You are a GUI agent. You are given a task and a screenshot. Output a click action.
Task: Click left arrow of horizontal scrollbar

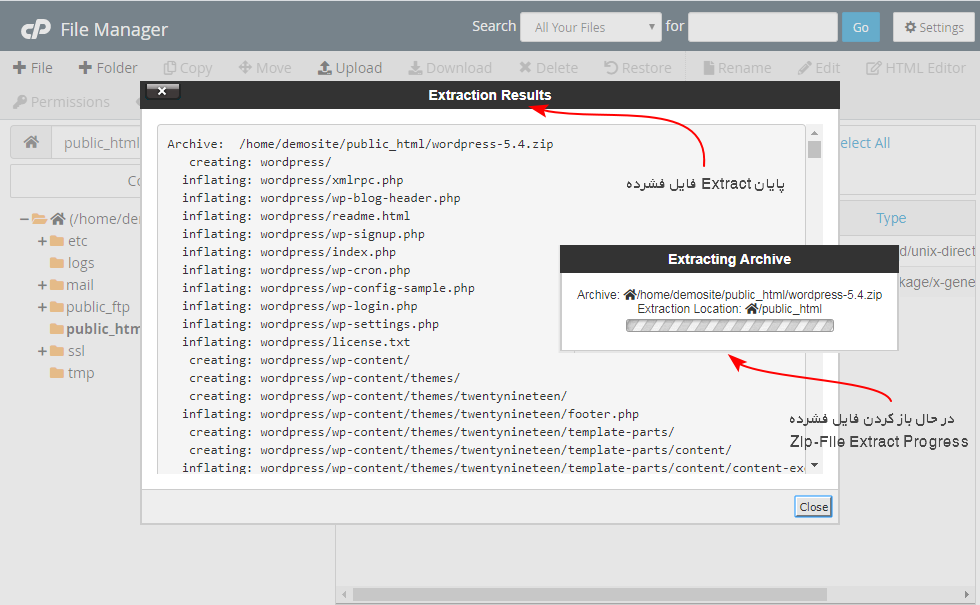(x=344, y=594)
